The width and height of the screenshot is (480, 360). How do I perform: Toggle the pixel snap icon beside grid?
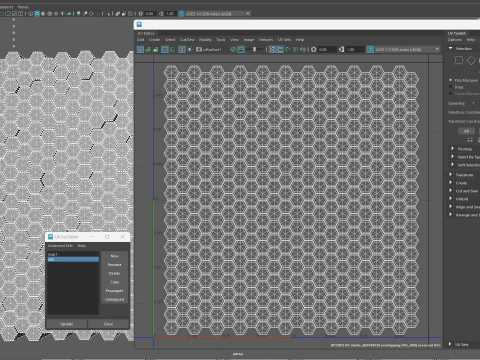click(x=172, y=49)
